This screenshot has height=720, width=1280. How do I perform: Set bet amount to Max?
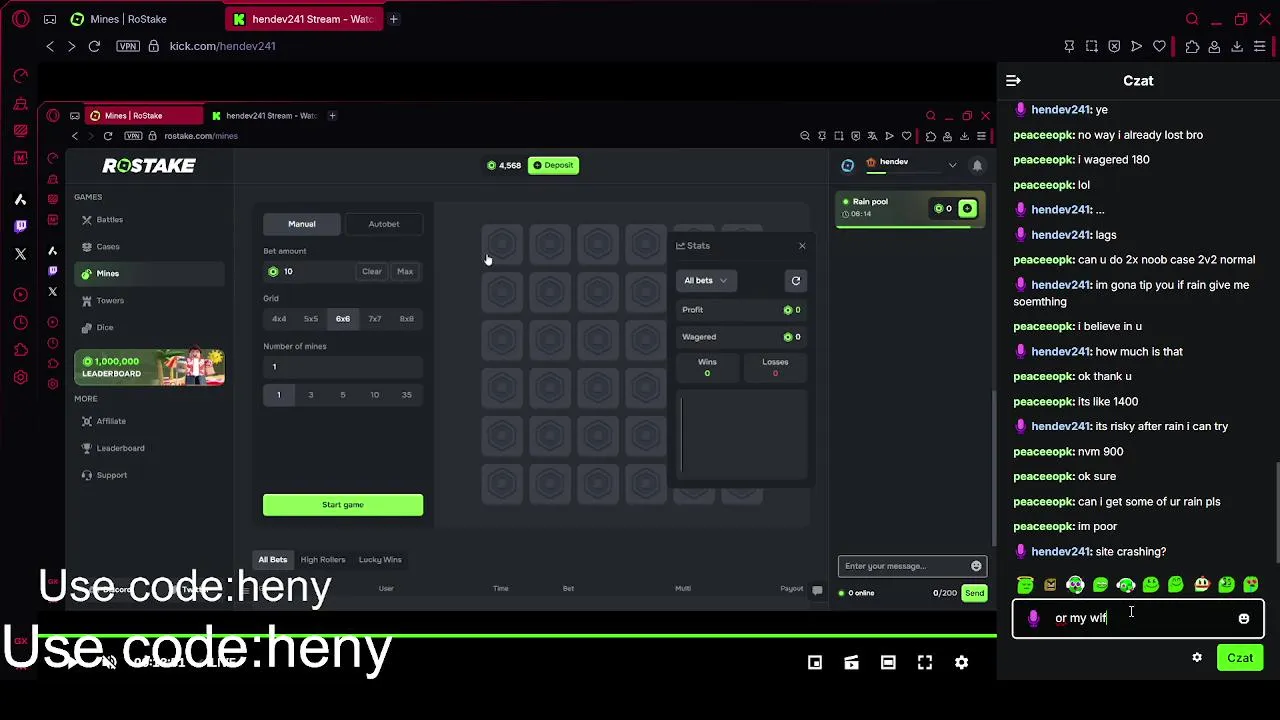coord(405,272)
